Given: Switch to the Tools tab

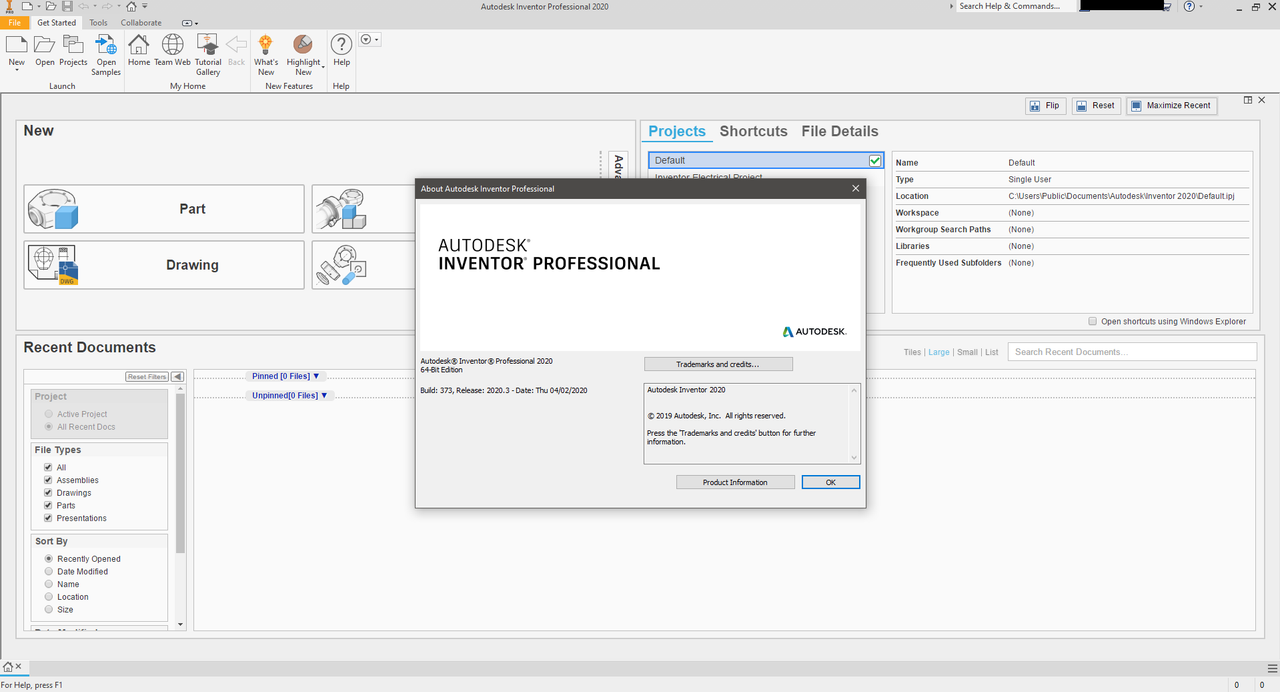Looking at the screenshot, I should [x=98, y=22].
